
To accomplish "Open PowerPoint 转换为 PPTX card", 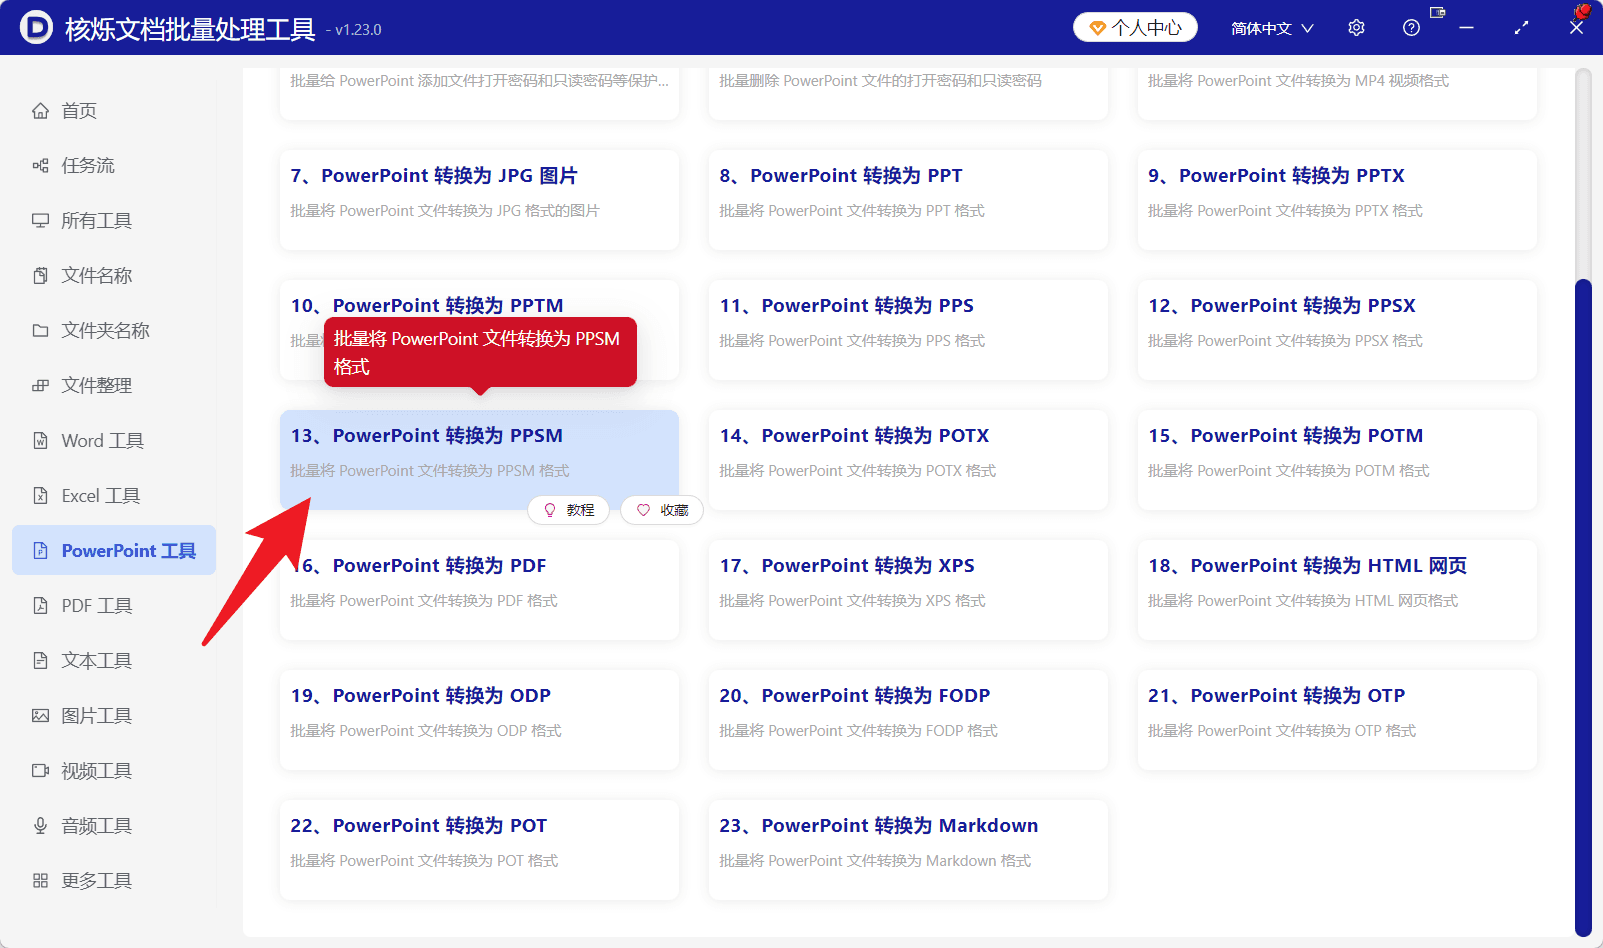I will click(1337, 200).
